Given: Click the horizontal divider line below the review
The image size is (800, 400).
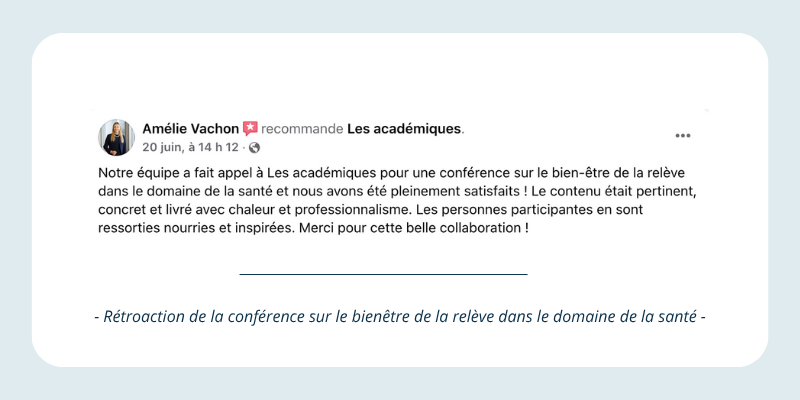Looking at the screenshot, I should tap(383, 273).
